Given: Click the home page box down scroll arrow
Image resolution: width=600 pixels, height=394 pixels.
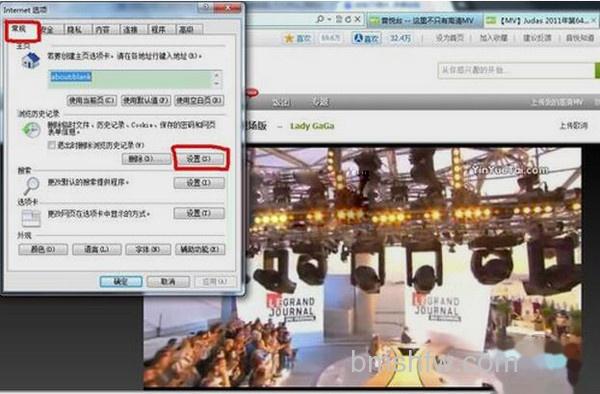Looking at the screenshot, I should point(217,84).
